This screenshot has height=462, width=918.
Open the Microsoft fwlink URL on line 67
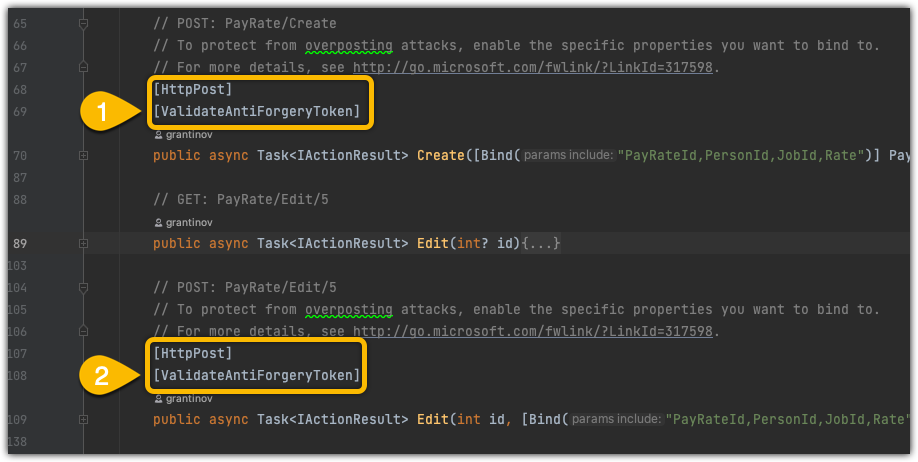click(533, 67)
